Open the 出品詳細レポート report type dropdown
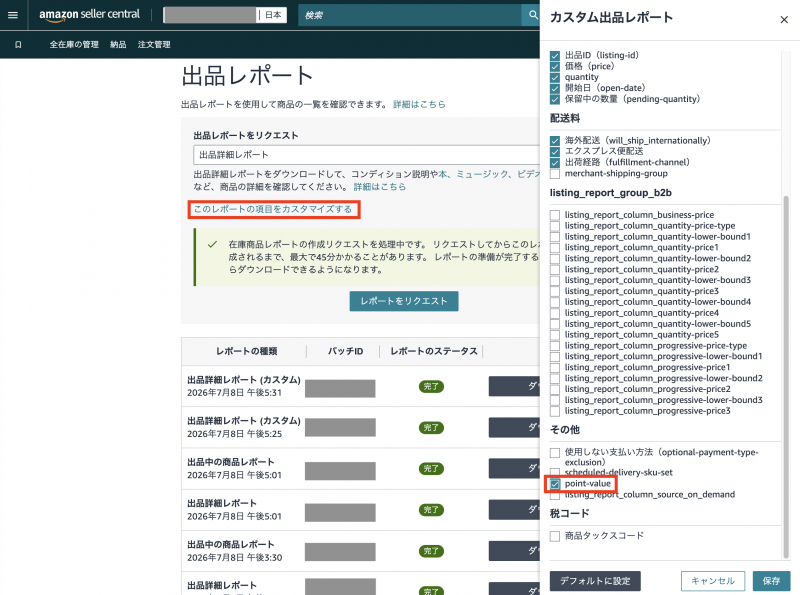The image size is (800, 595). [366, 155]
